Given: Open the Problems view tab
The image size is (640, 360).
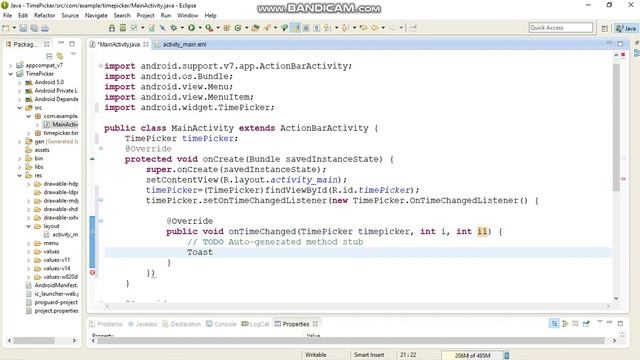Looking at the screenshot, I should 106,324.
